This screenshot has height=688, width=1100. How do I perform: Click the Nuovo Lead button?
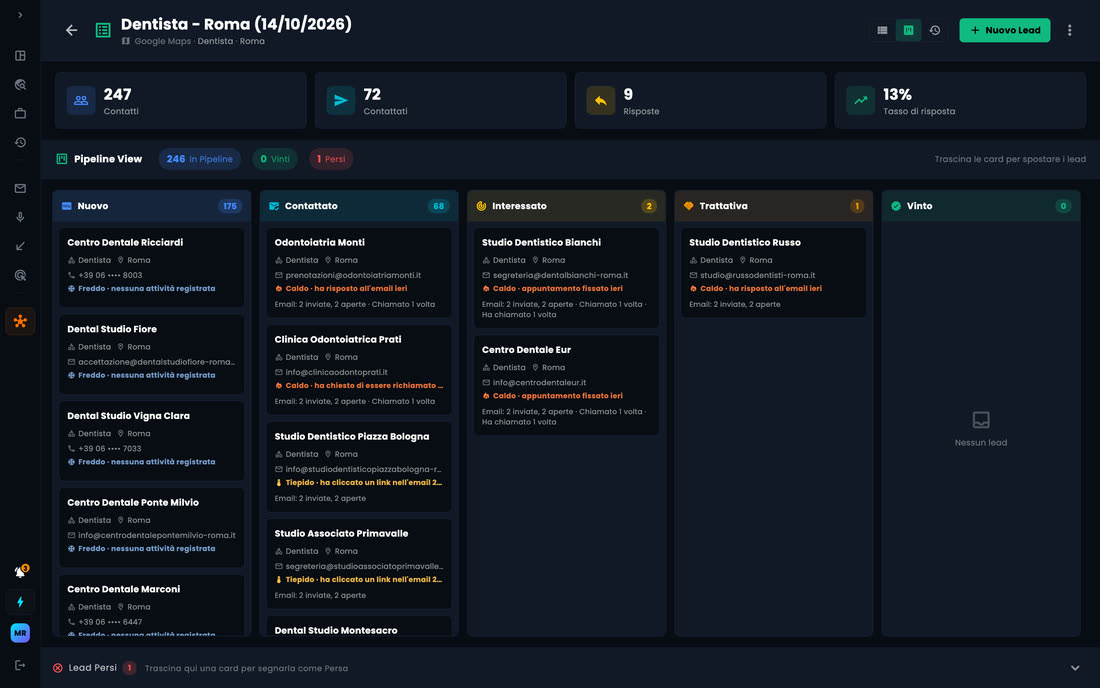pos(1005,30)
